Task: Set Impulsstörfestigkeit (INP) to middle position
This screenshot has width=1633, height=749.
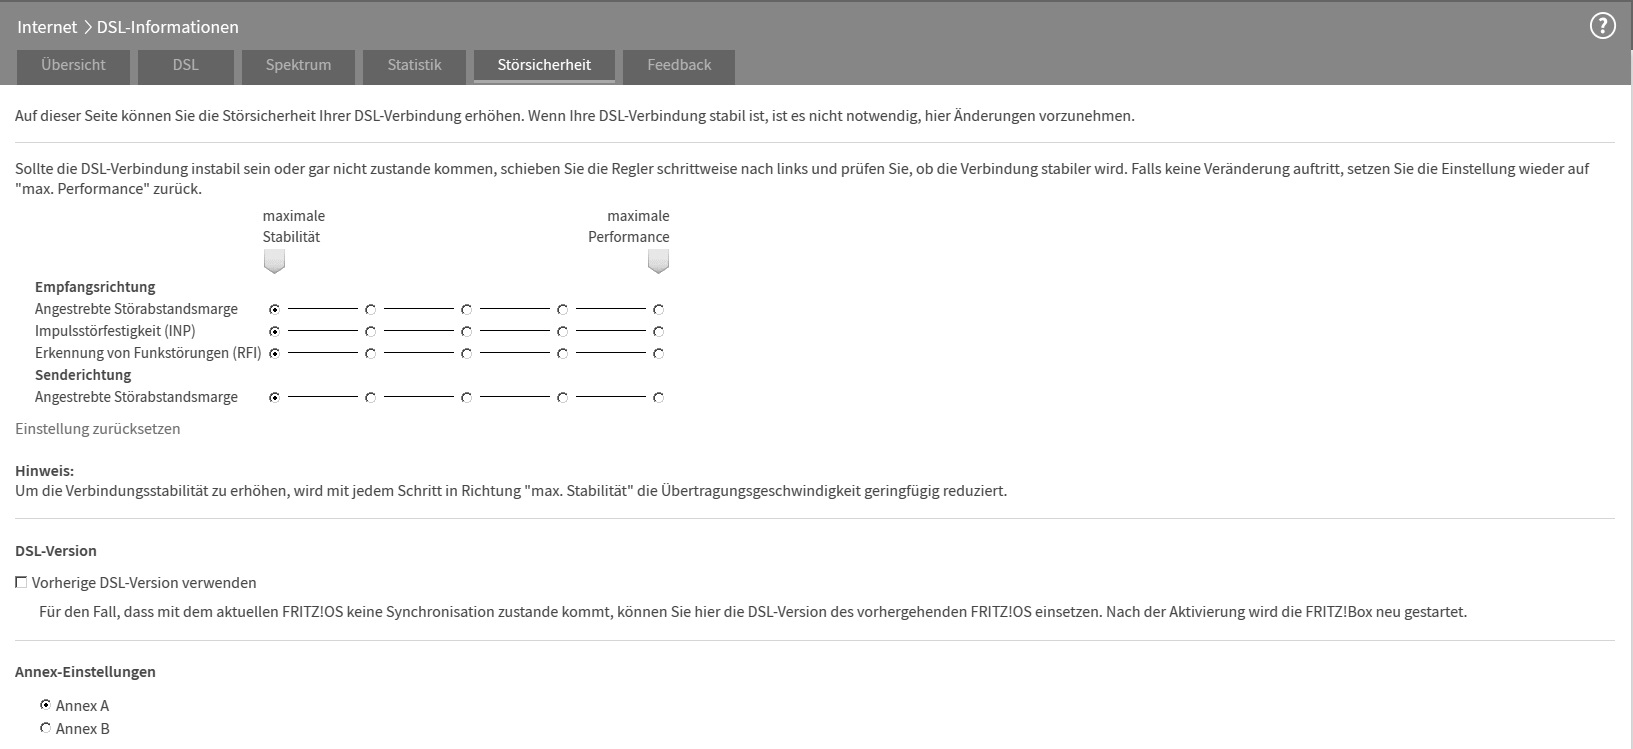Action: point(466,331)
